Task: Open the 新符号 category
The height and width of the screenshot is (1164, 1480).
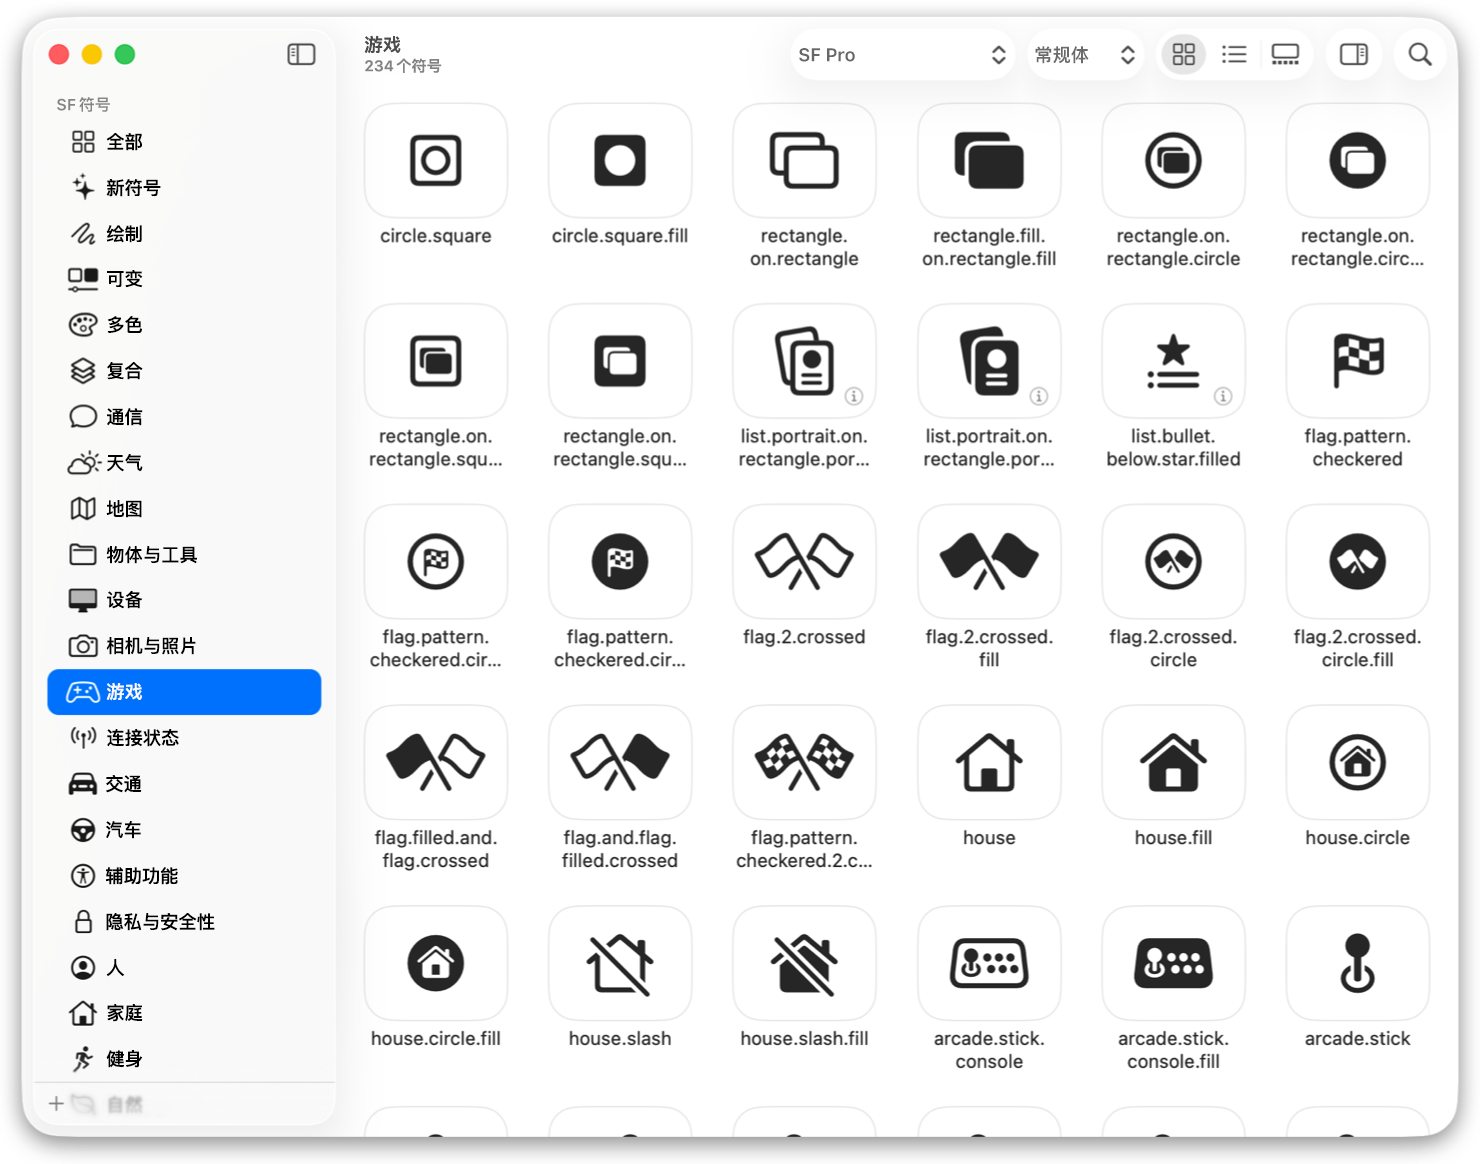Action: 184,188
